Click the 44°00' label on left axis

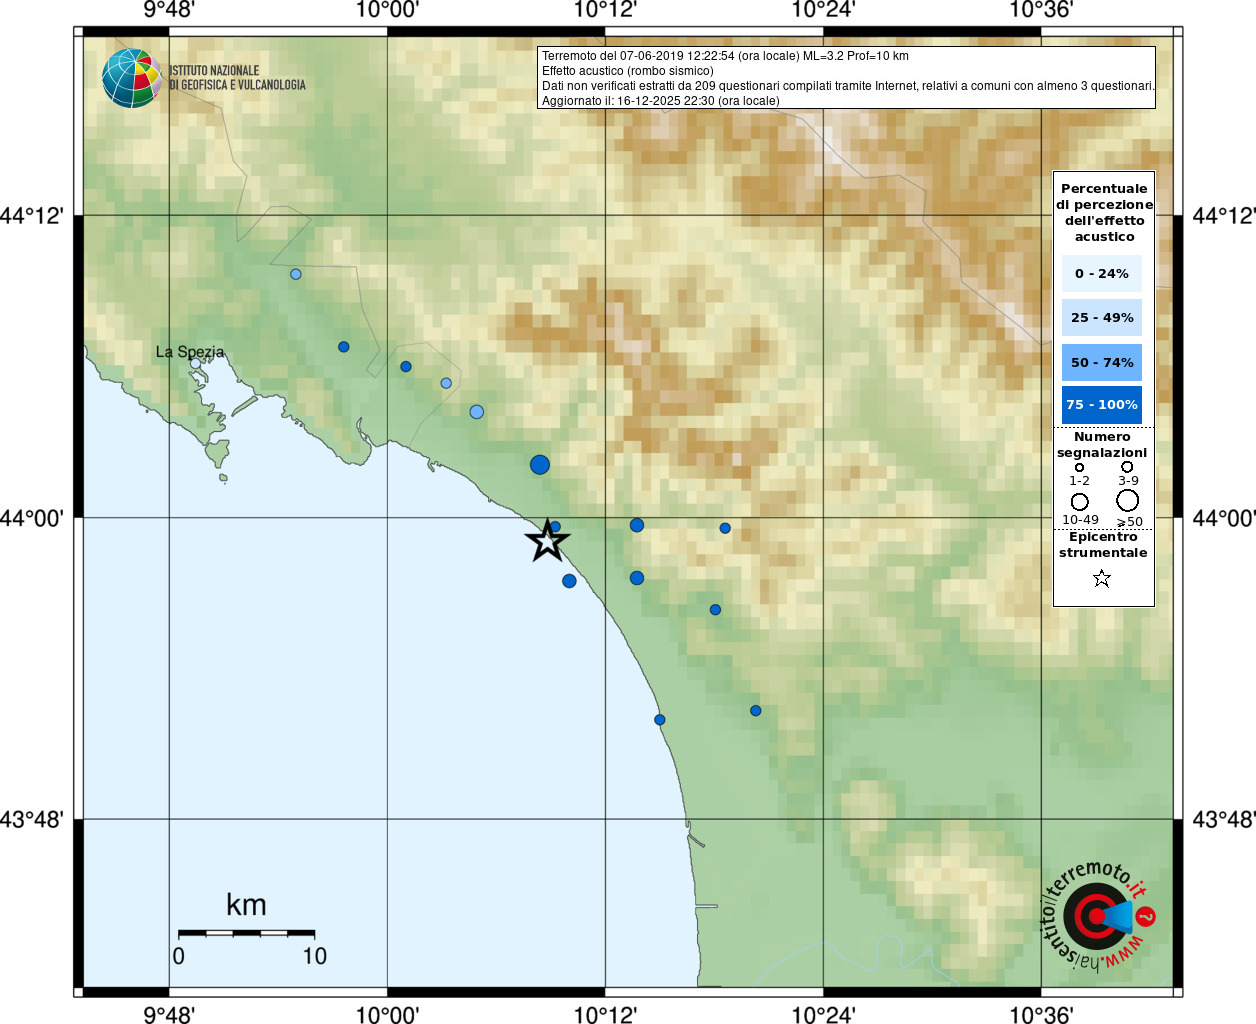click(31, 518)
